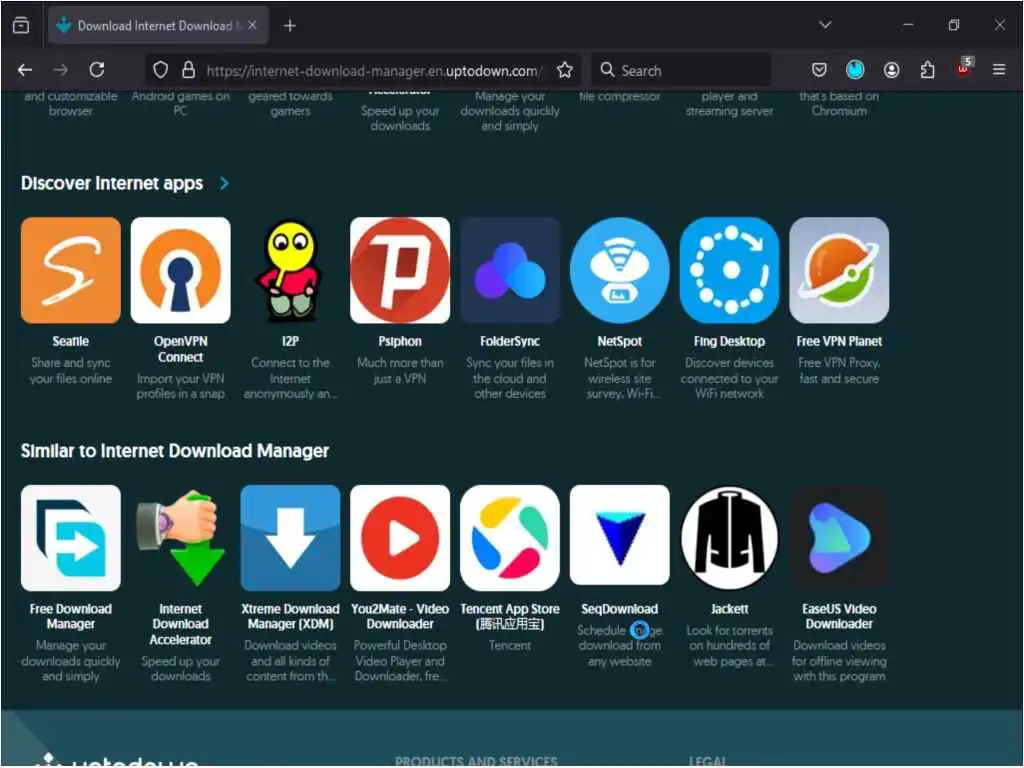
Task: Click the Free VPN Planet title
Action: (x=839, y=342)
